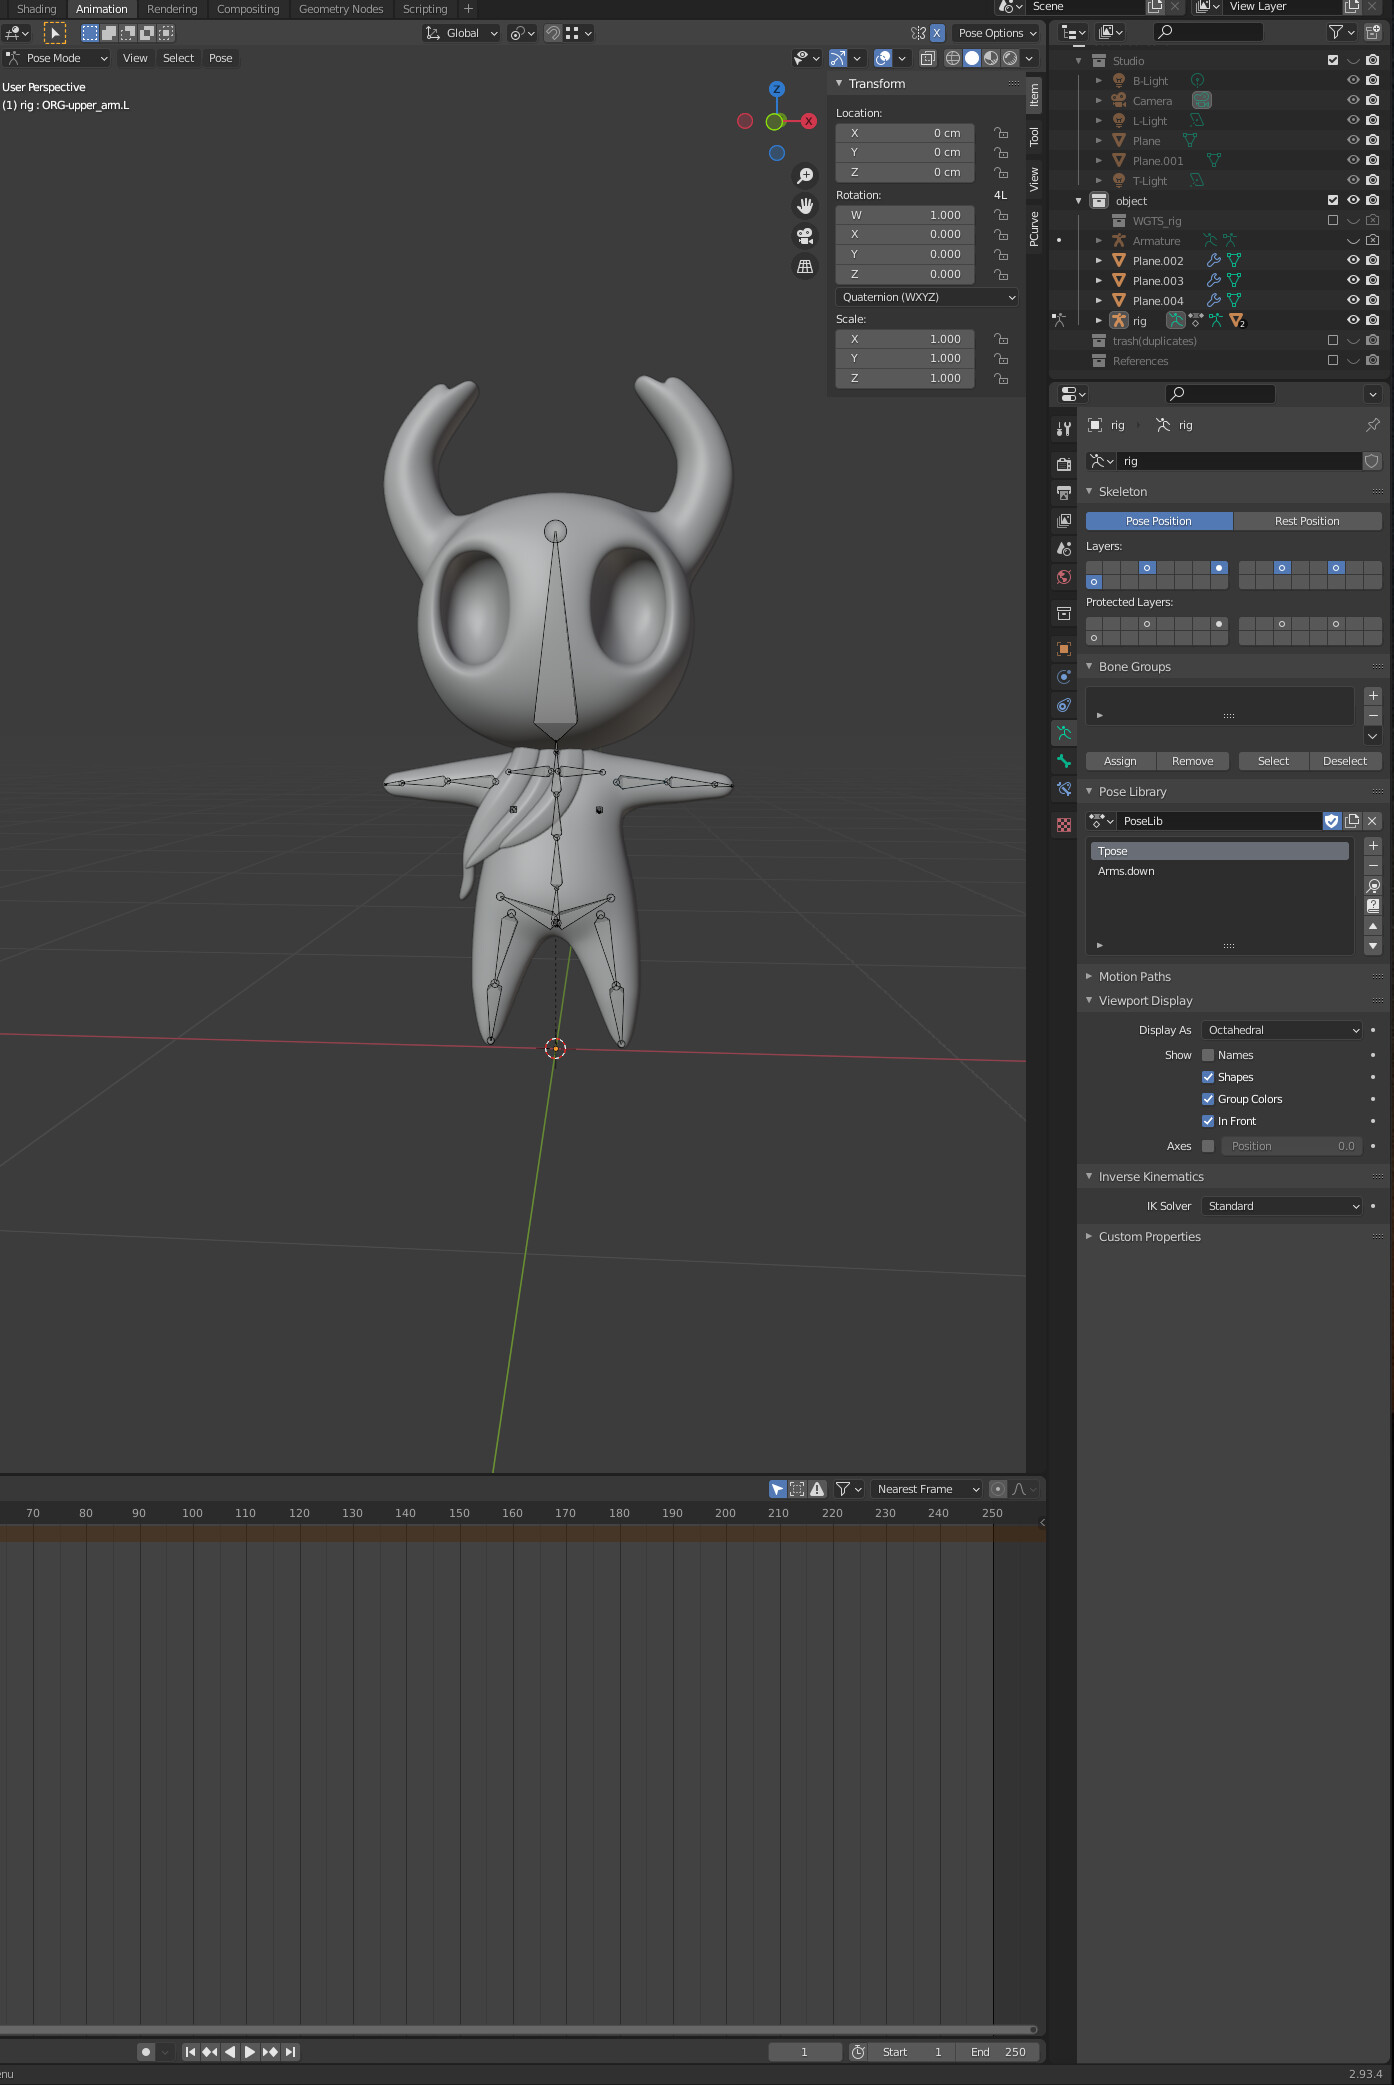Screen dimensions: 1394x2085
Task: Open the Object Constraints properties tab
Action: [x=1064, y=705]
